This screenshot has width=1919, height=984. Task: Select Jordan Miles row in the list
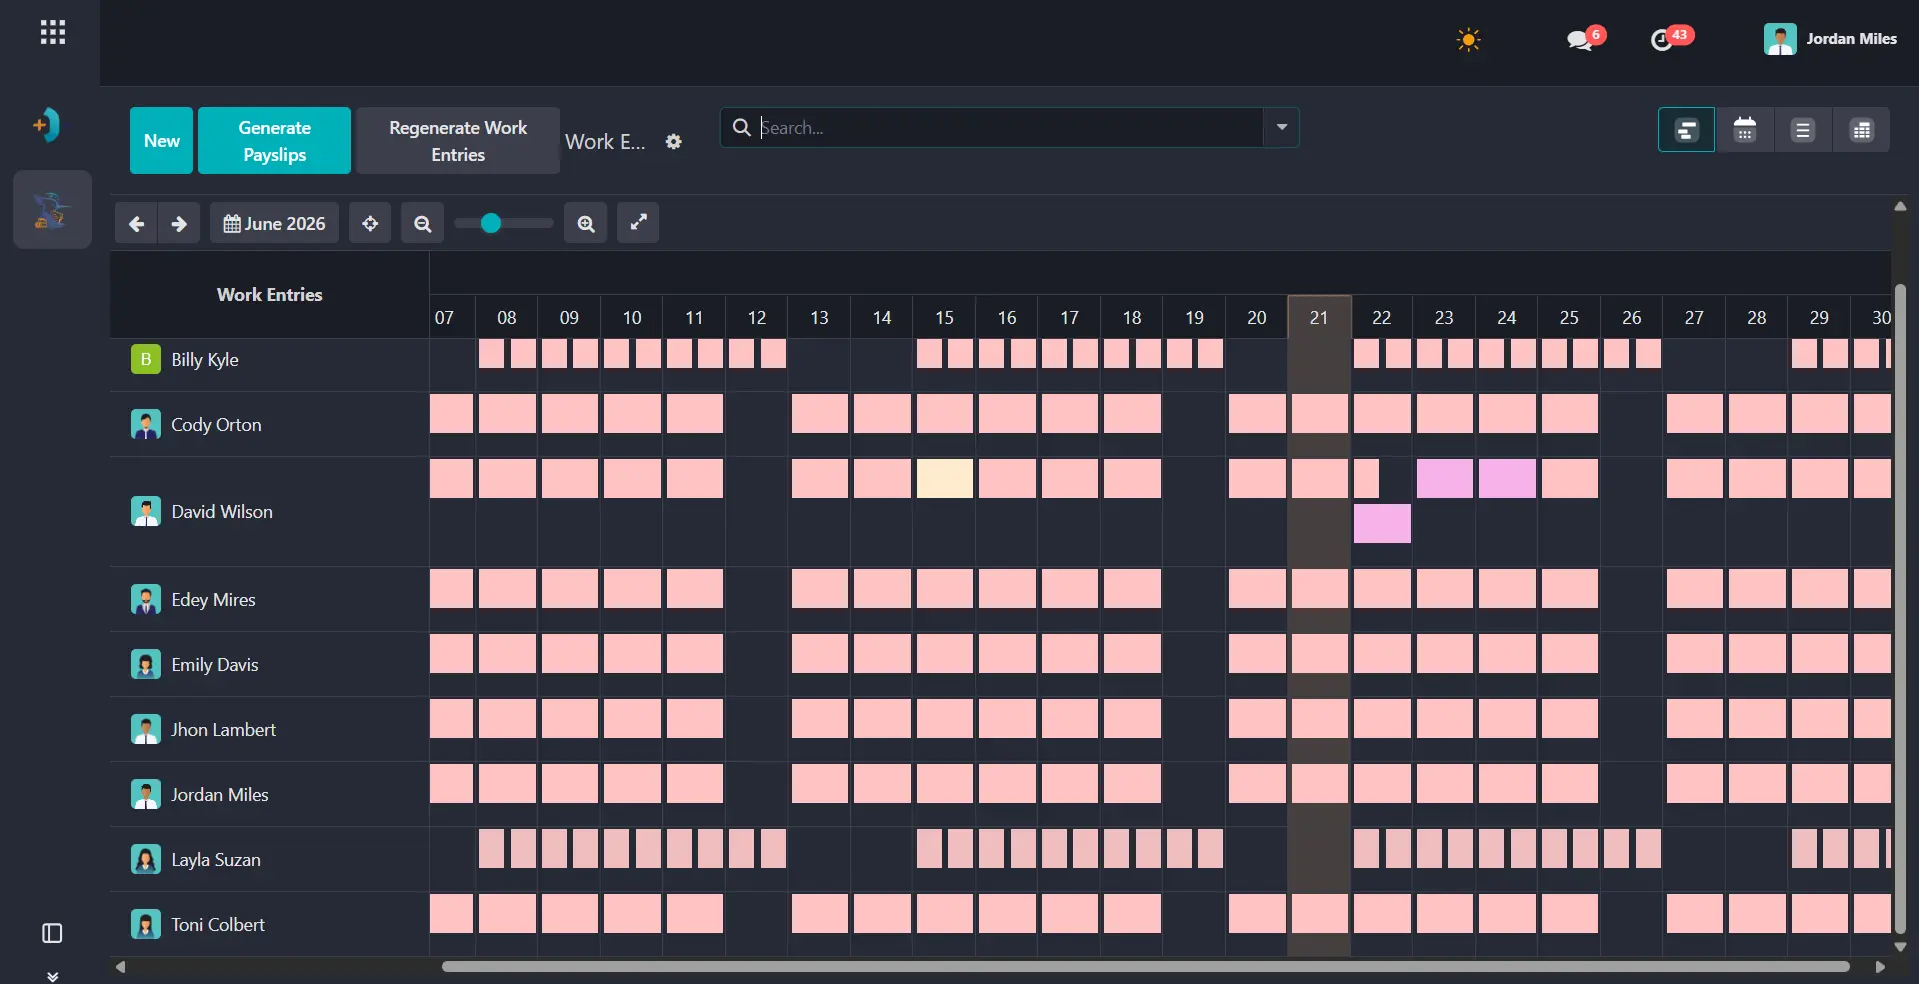point(269,794)
